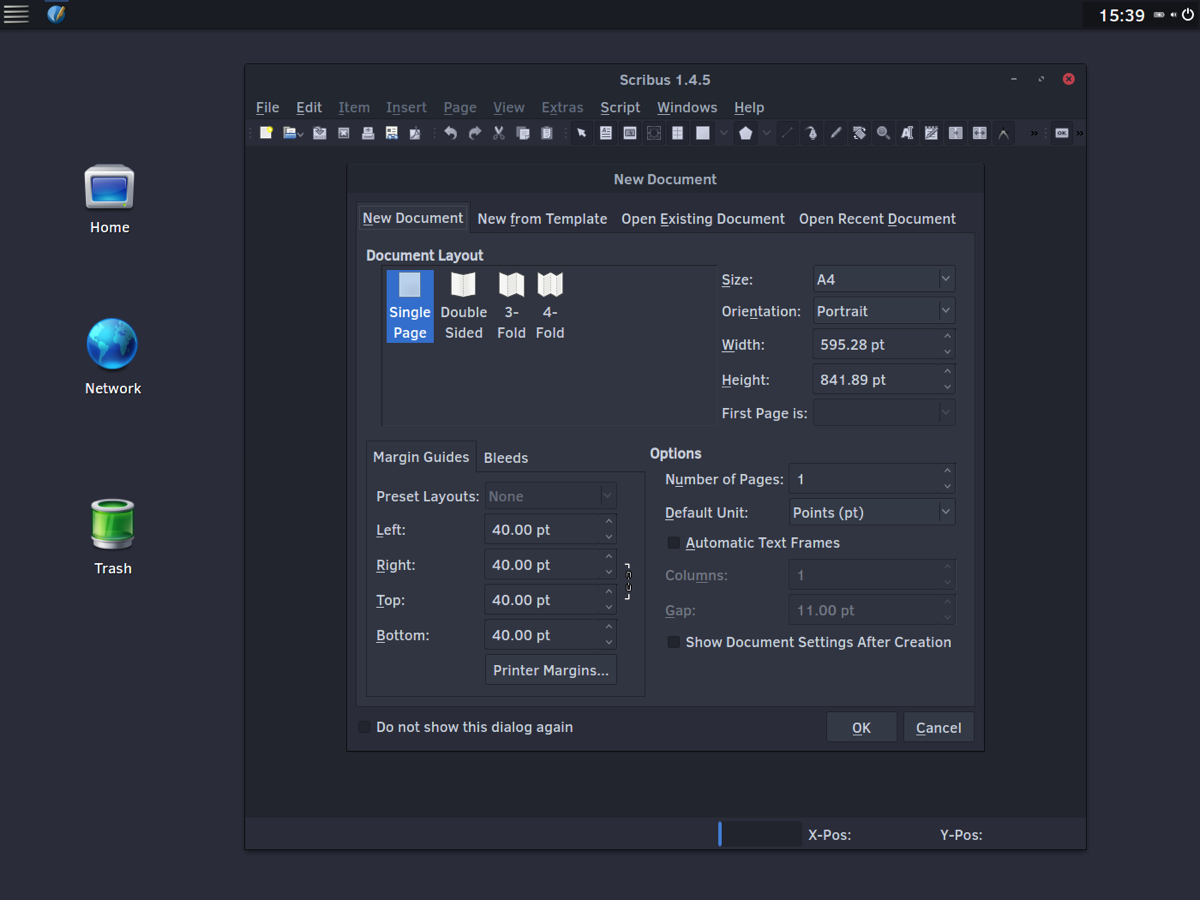Open the Help menu

pos(749,107)
